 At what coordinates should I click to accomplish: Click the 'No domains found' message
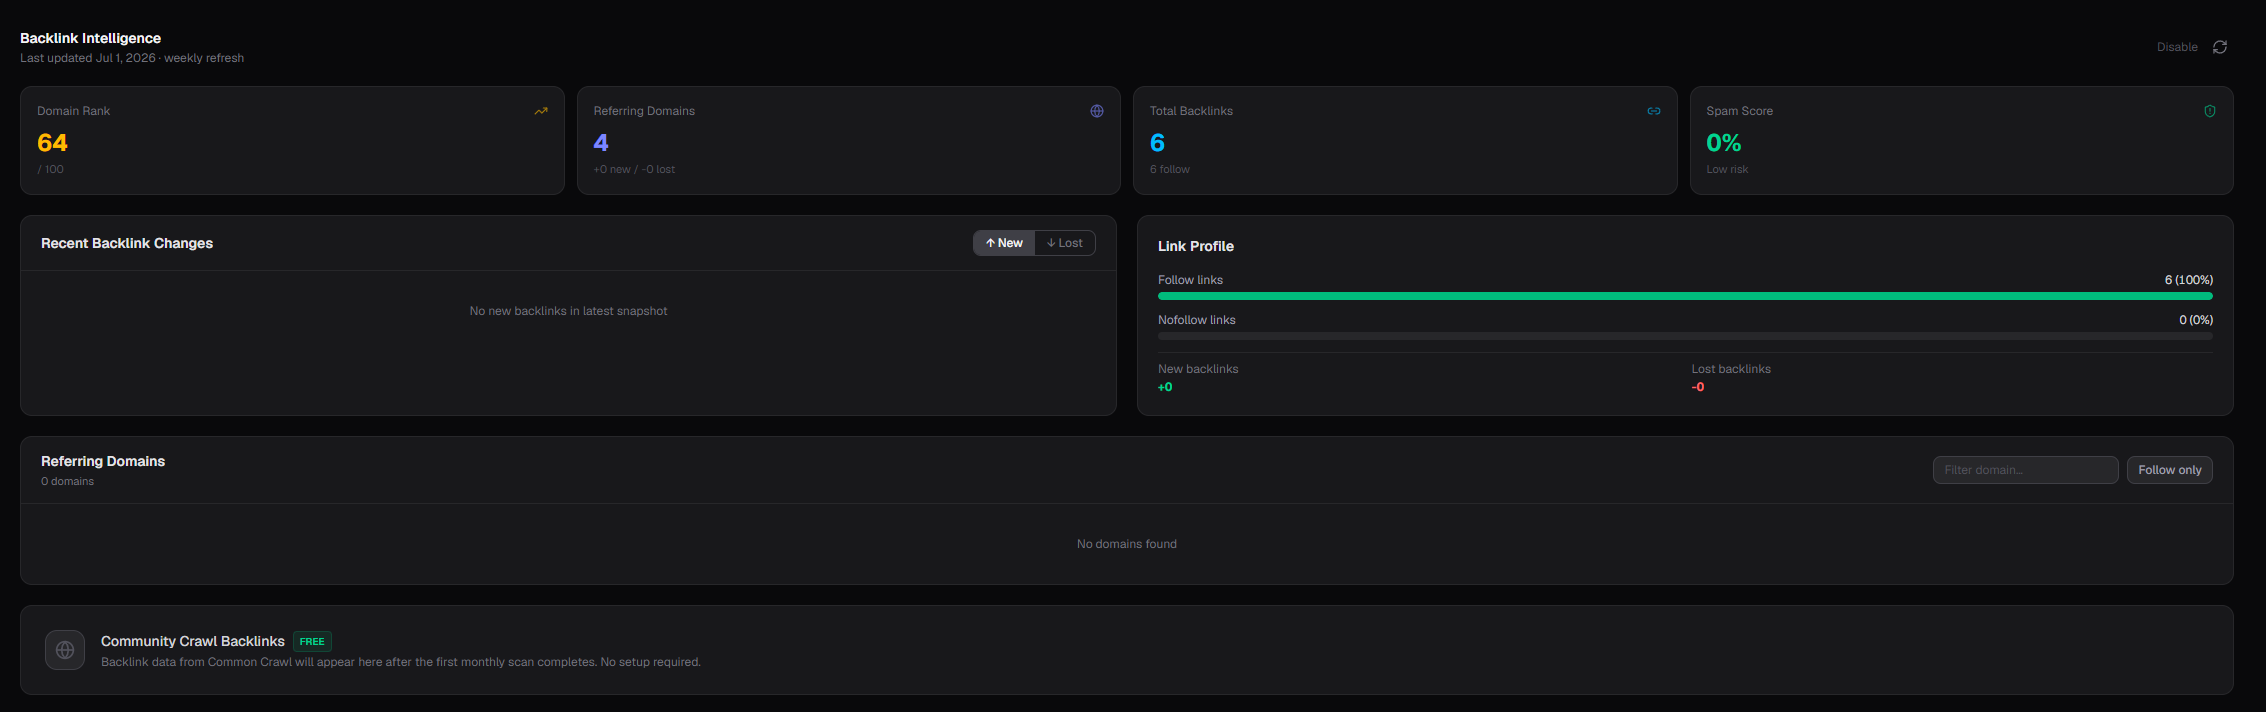tap(1127, 544)
